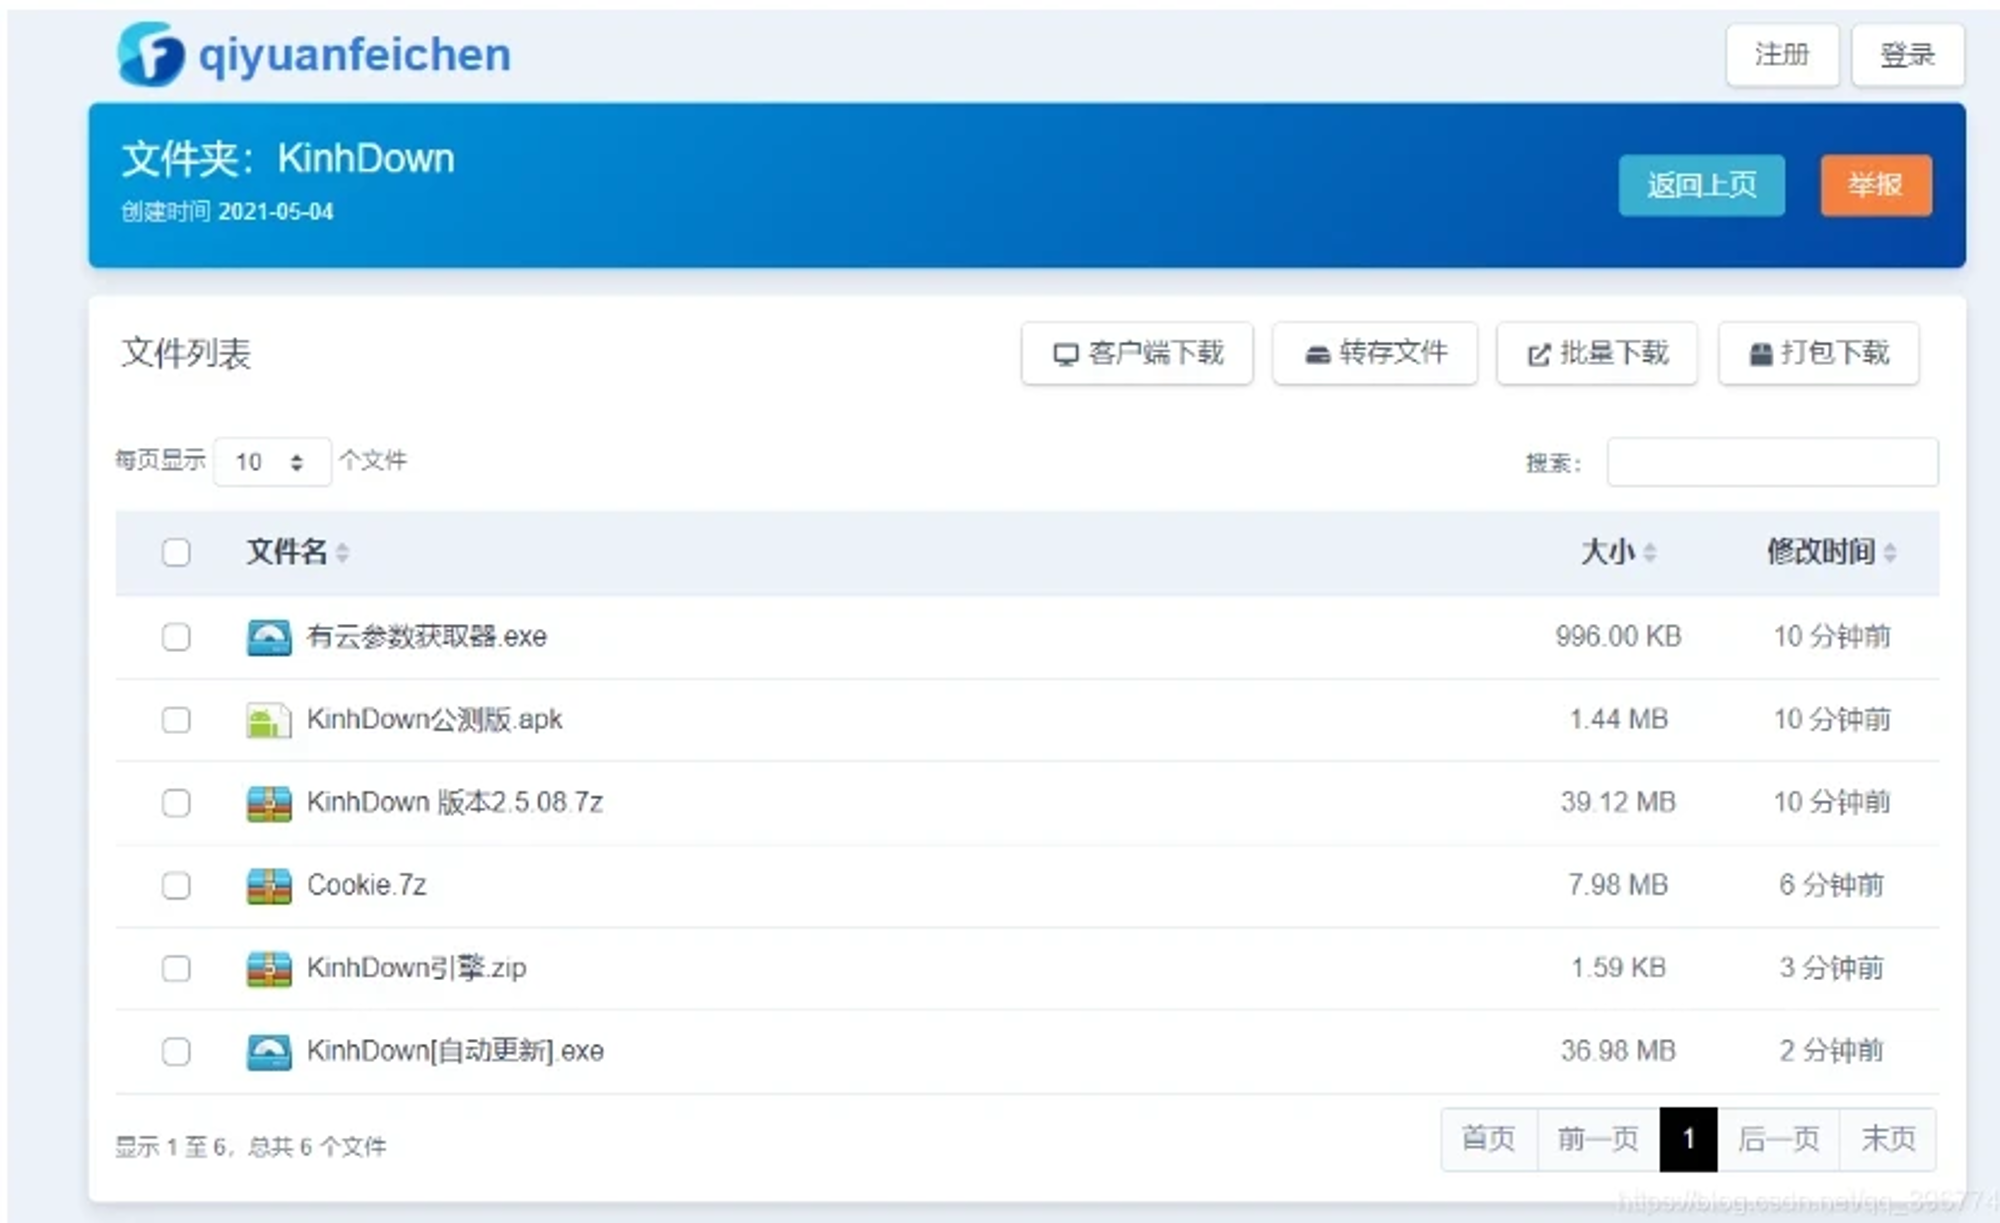Screen dimensions: 2000x1223
Task: Click the qiyuanfeichen site title text
Action: (x=355, y=55)
